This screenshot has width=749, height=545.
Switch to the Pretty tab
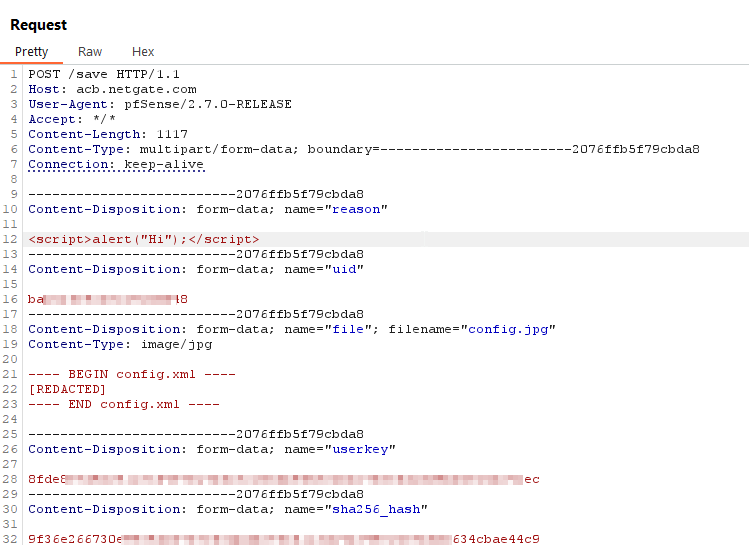(x=32, y=52)
